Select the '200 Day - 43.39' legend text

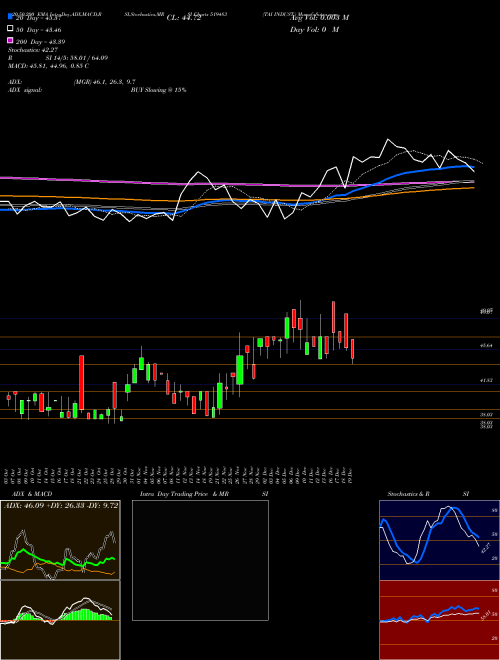click(41, 42)
